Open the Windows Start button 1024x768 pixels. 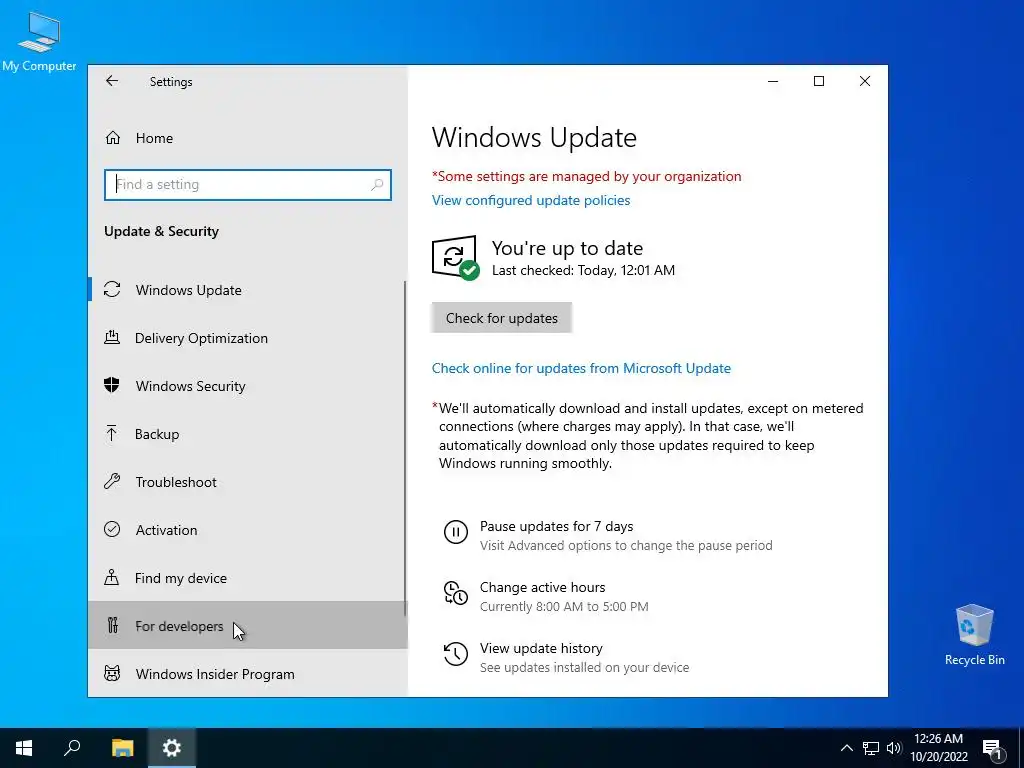click(x=24, y=748)
